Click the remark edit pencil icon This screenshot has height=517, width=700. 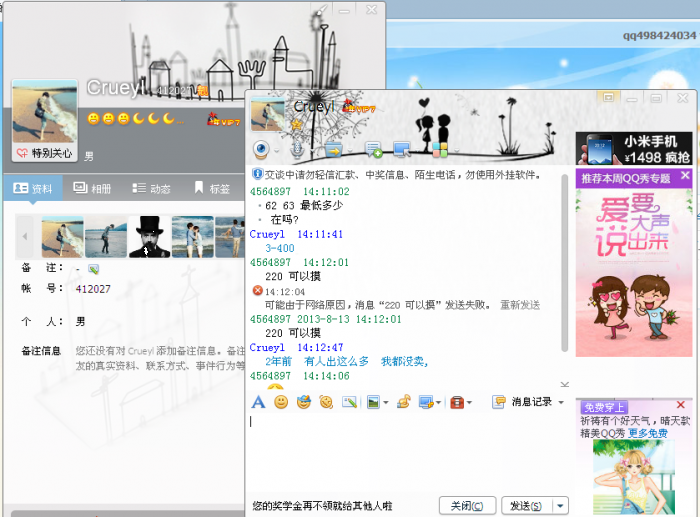93,269
